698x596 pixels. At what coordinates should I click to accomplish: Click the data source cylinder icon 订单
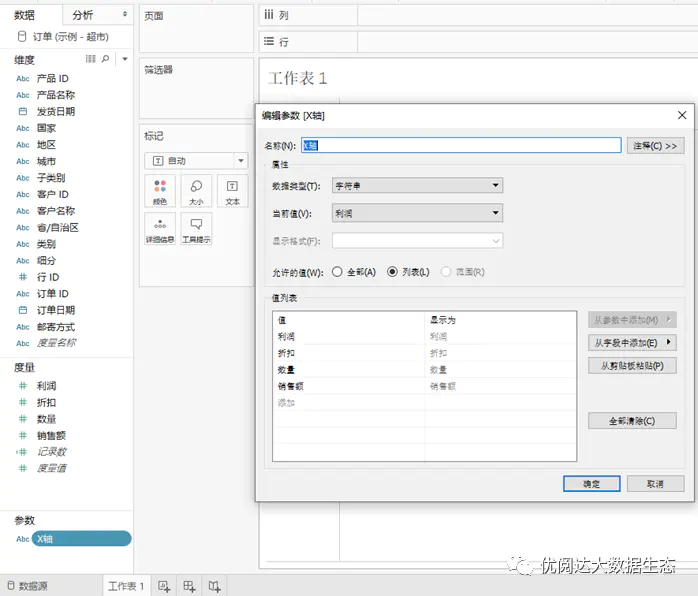pos(22,36)
